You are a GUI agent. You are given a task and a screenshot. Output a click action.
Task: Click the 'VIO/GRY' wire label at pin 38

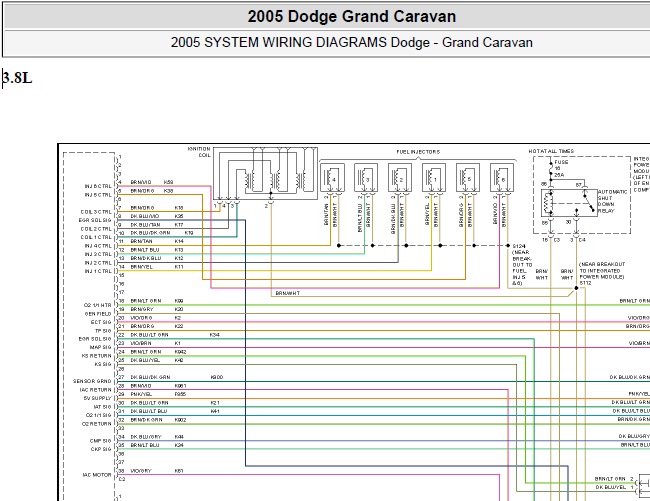[x=141, y=471]
